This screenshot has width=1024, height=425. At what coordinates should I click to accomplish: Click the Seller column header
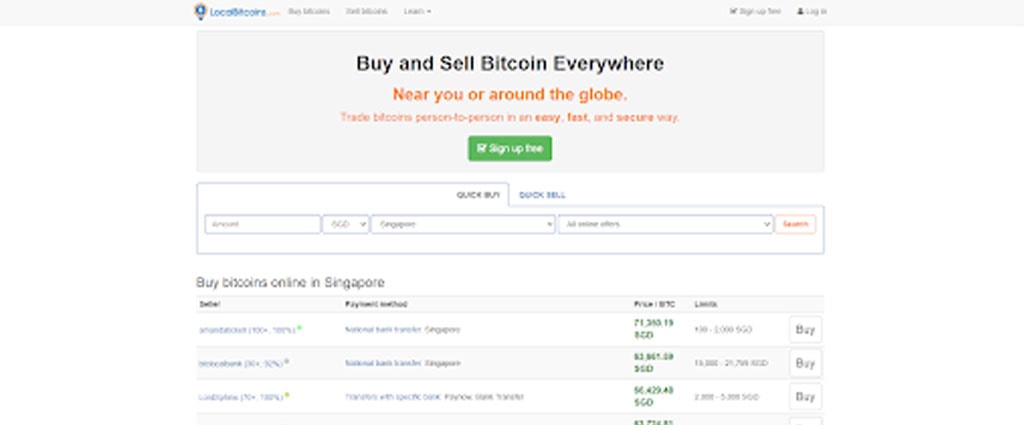click(210, 304)
